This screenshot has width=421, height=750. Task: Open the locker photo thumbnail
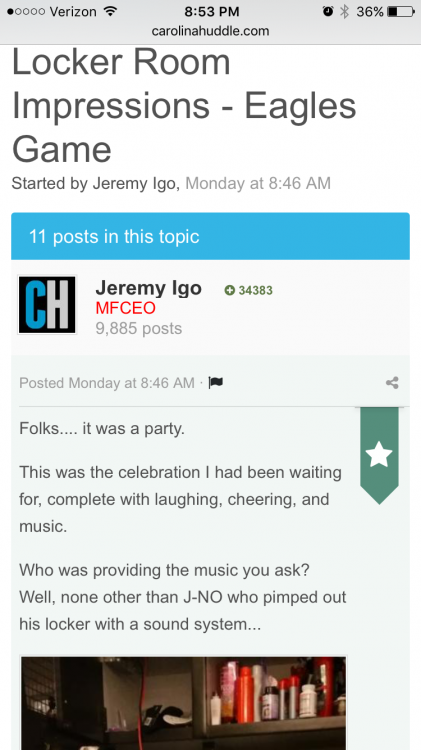183,703
